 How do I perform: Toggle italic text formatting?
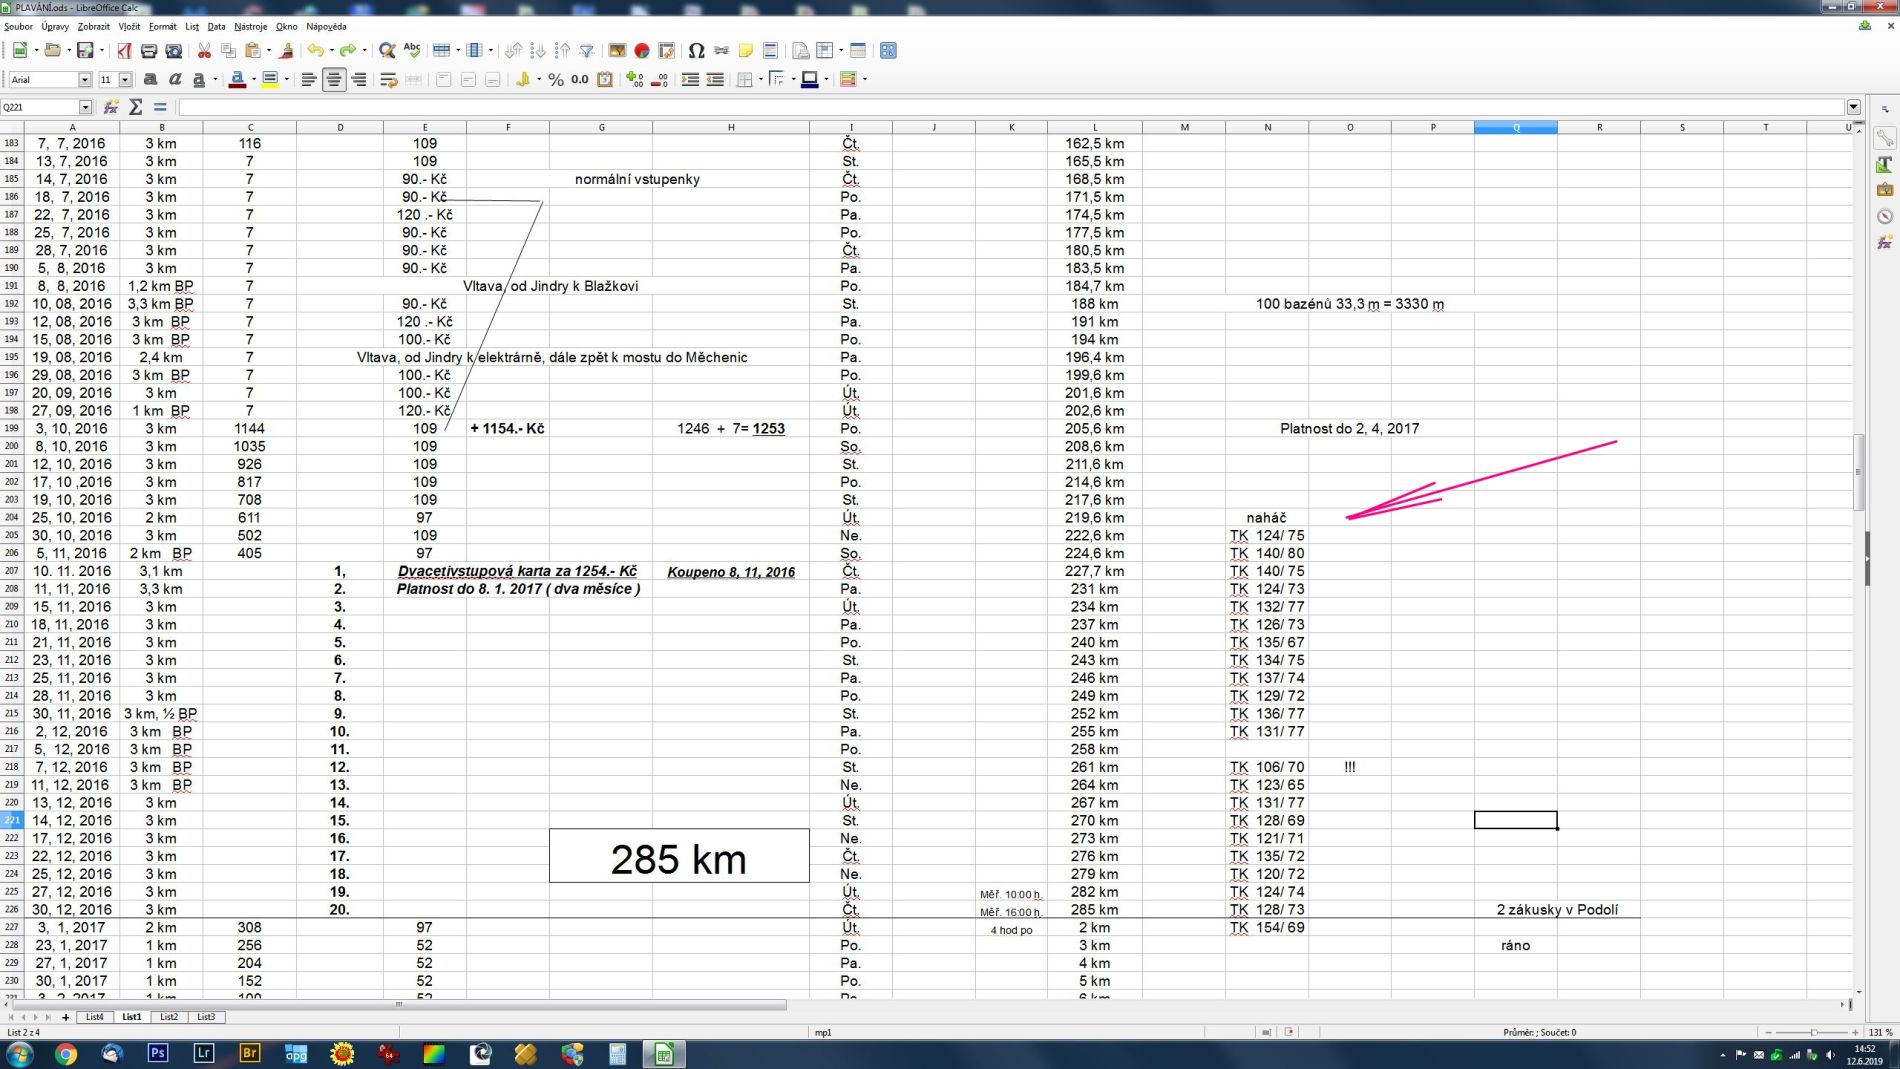coord(175,79)
